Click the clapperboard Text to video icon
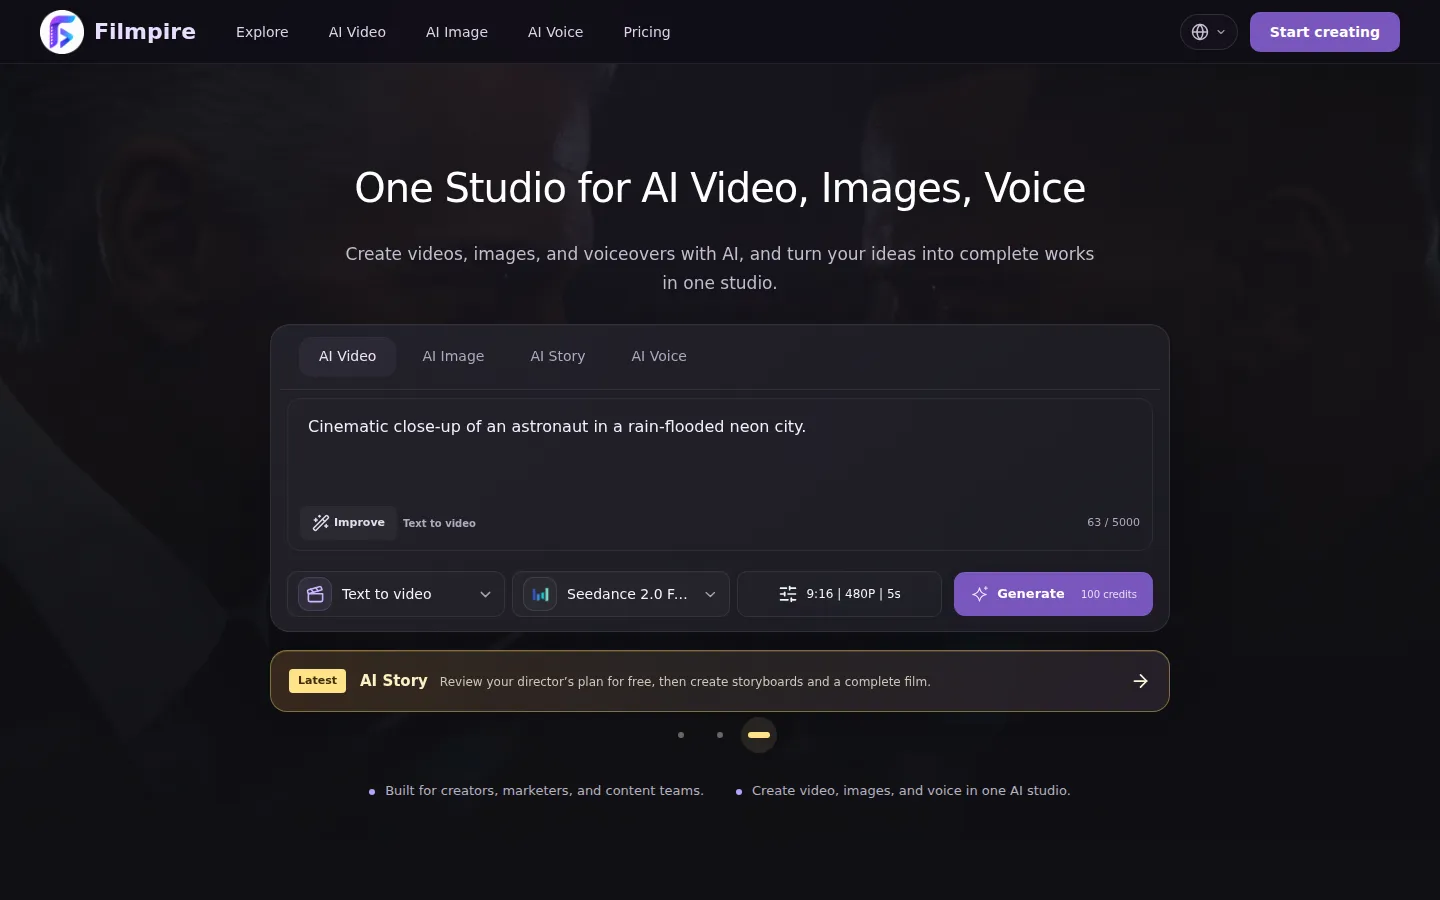The height and width of the screenshot is (900, 1440). [315, 594]
